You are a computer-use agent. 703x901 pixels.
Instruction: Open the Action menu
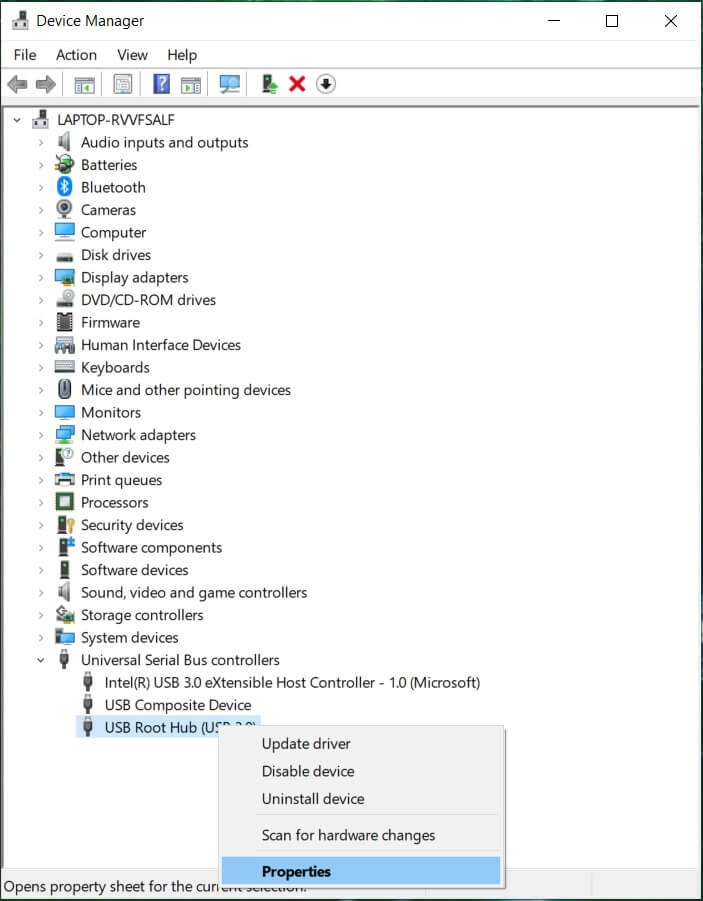(x=76, y=55)
